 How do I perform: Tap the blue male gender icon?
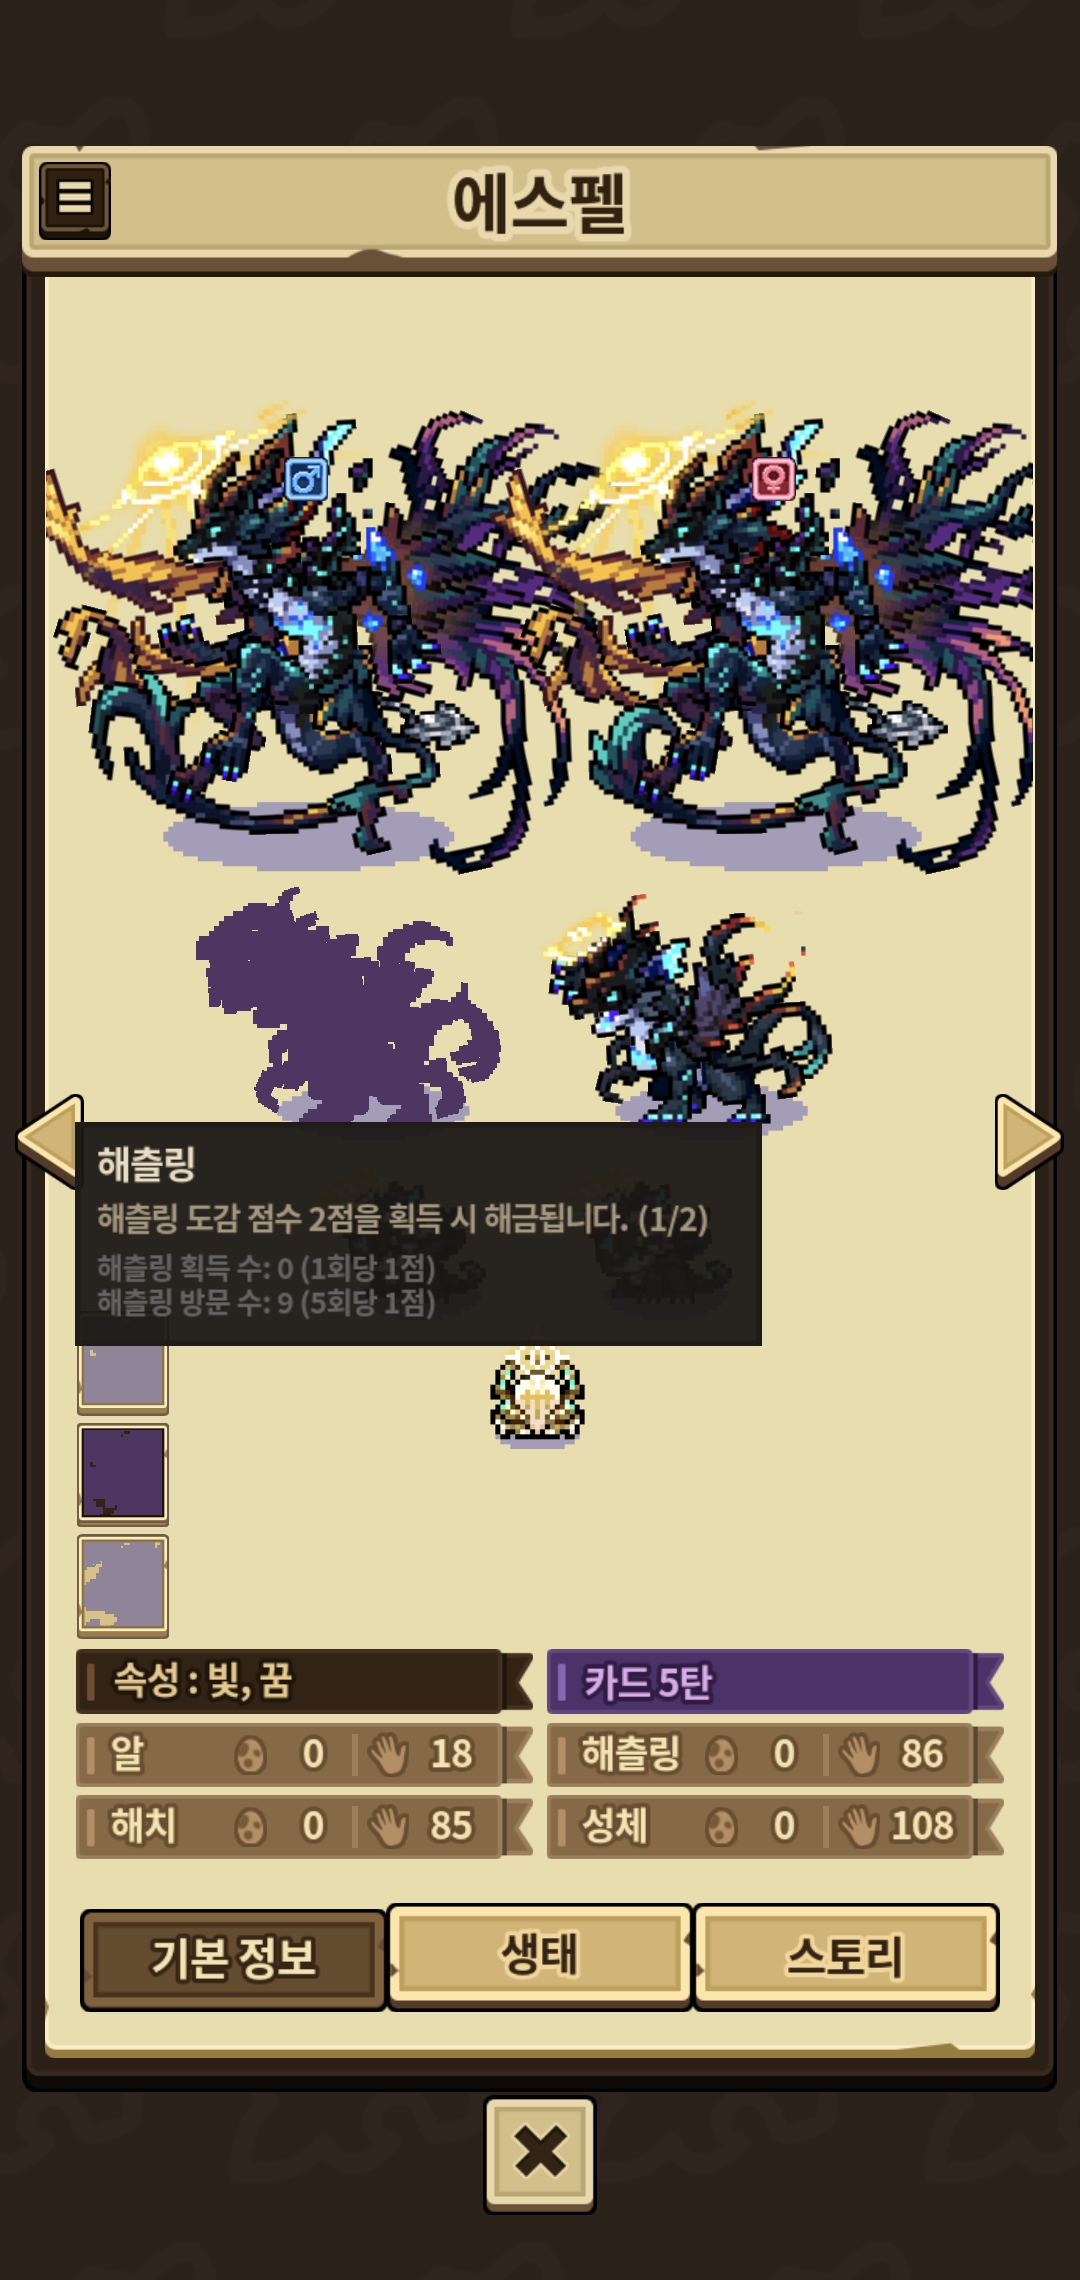point(306,479)
